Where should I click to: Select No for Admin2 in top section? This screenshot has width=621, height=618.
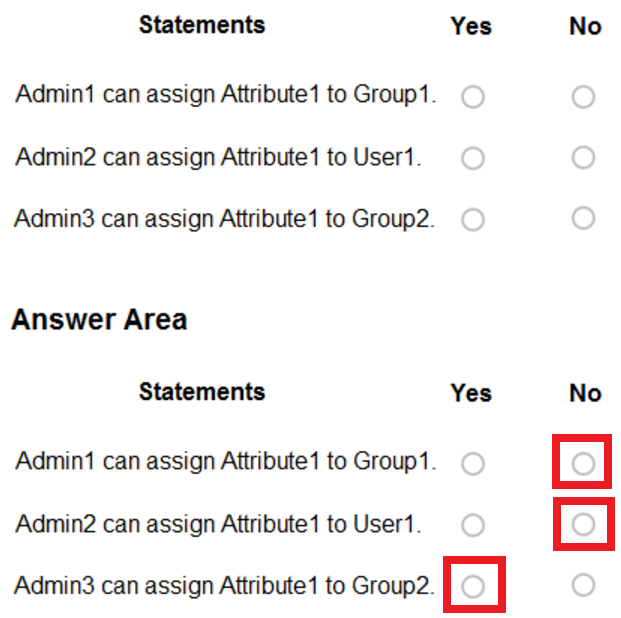(583, 158)
